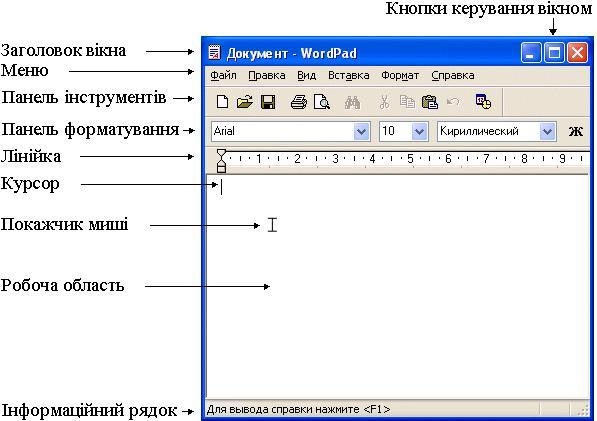Print the document using the printer icon
This screenshot has height=421, width=597.
point(298,102)
